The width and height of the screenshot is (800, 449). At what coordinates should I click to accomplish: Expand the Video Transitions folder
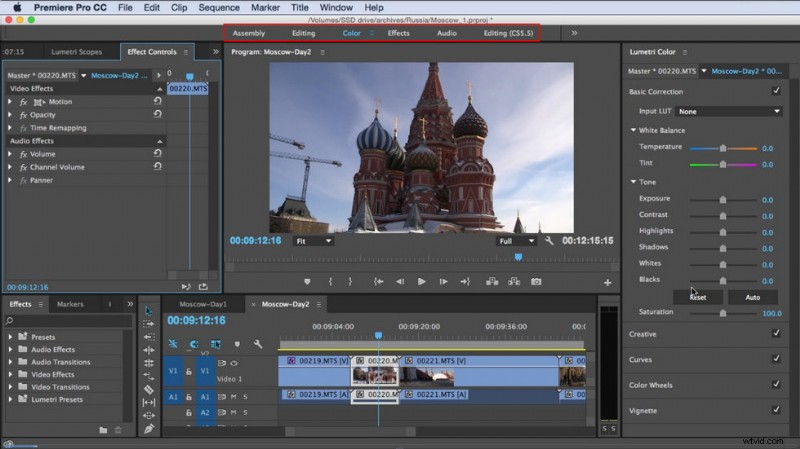point(10,387)
